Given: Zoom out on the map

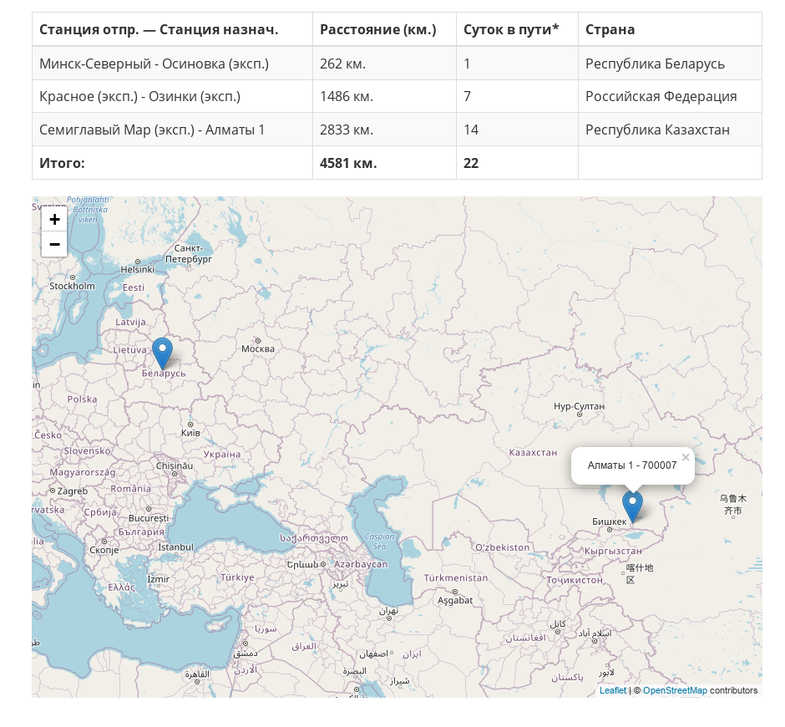Looking at the screenshot, I should point(54,244).
